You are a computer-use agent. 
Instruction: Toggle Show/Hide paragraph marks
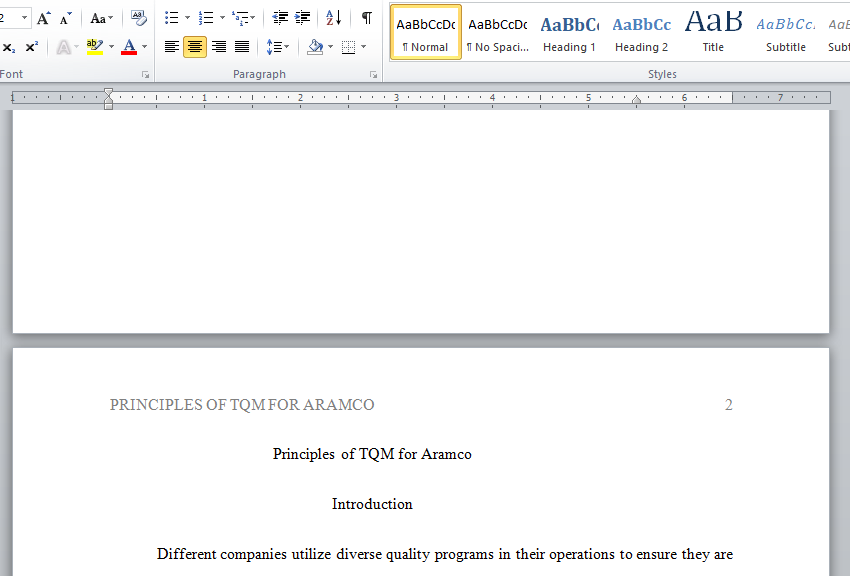367,18
